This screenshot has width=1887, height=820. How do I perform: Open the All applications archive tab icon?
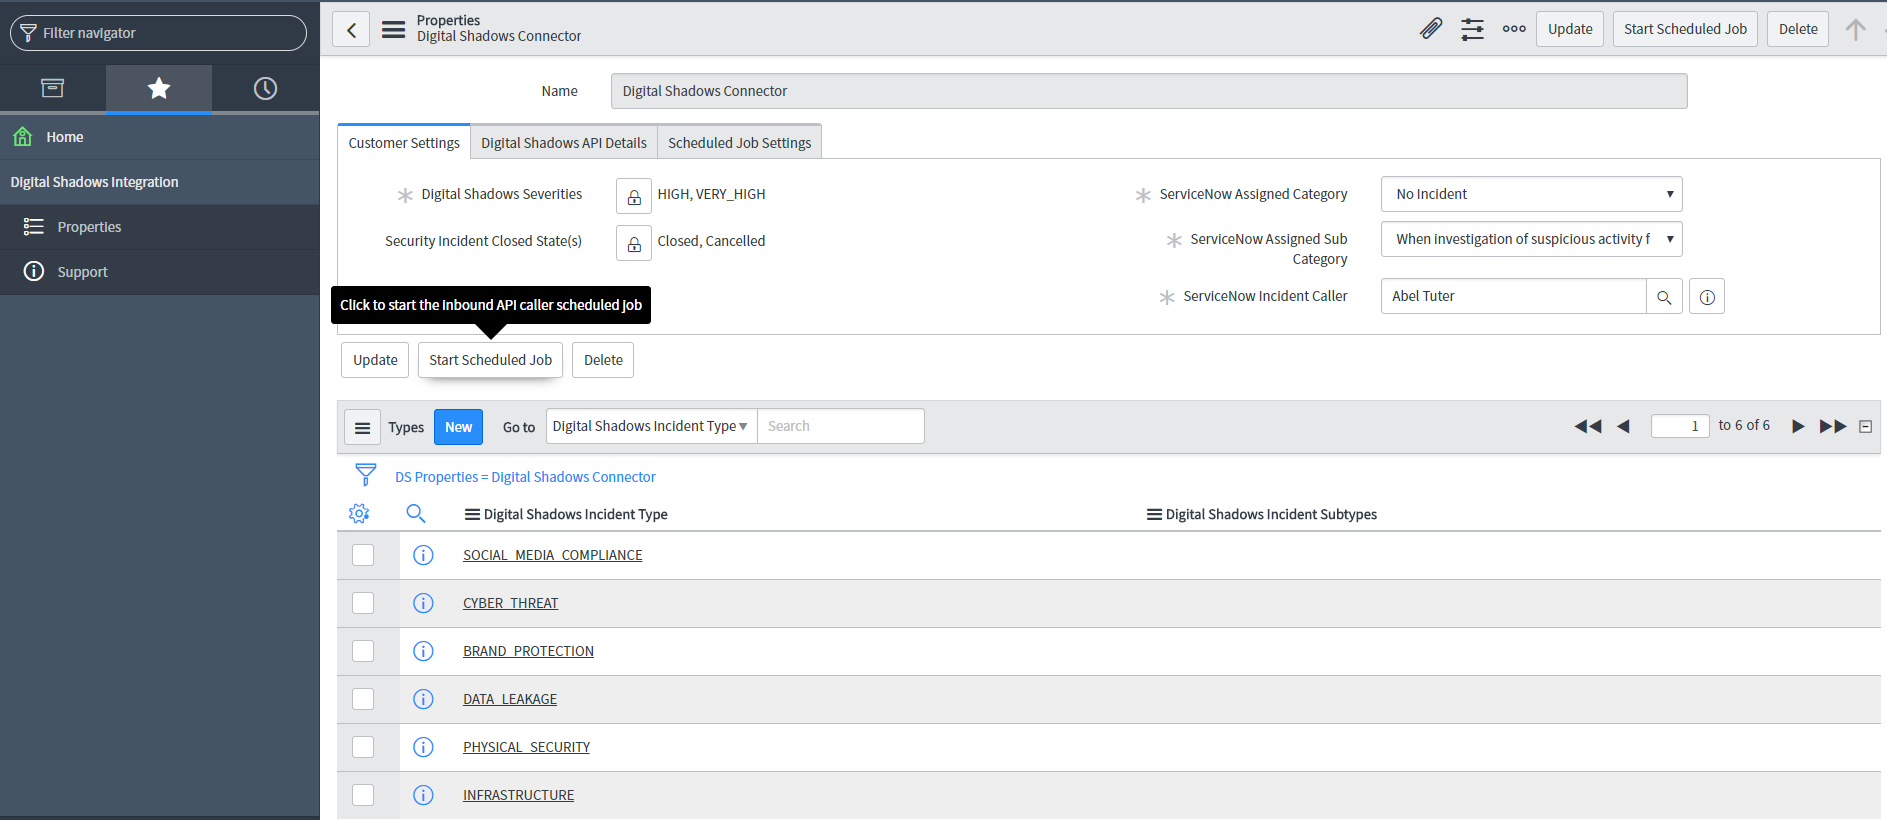click(x=53, y=88)
